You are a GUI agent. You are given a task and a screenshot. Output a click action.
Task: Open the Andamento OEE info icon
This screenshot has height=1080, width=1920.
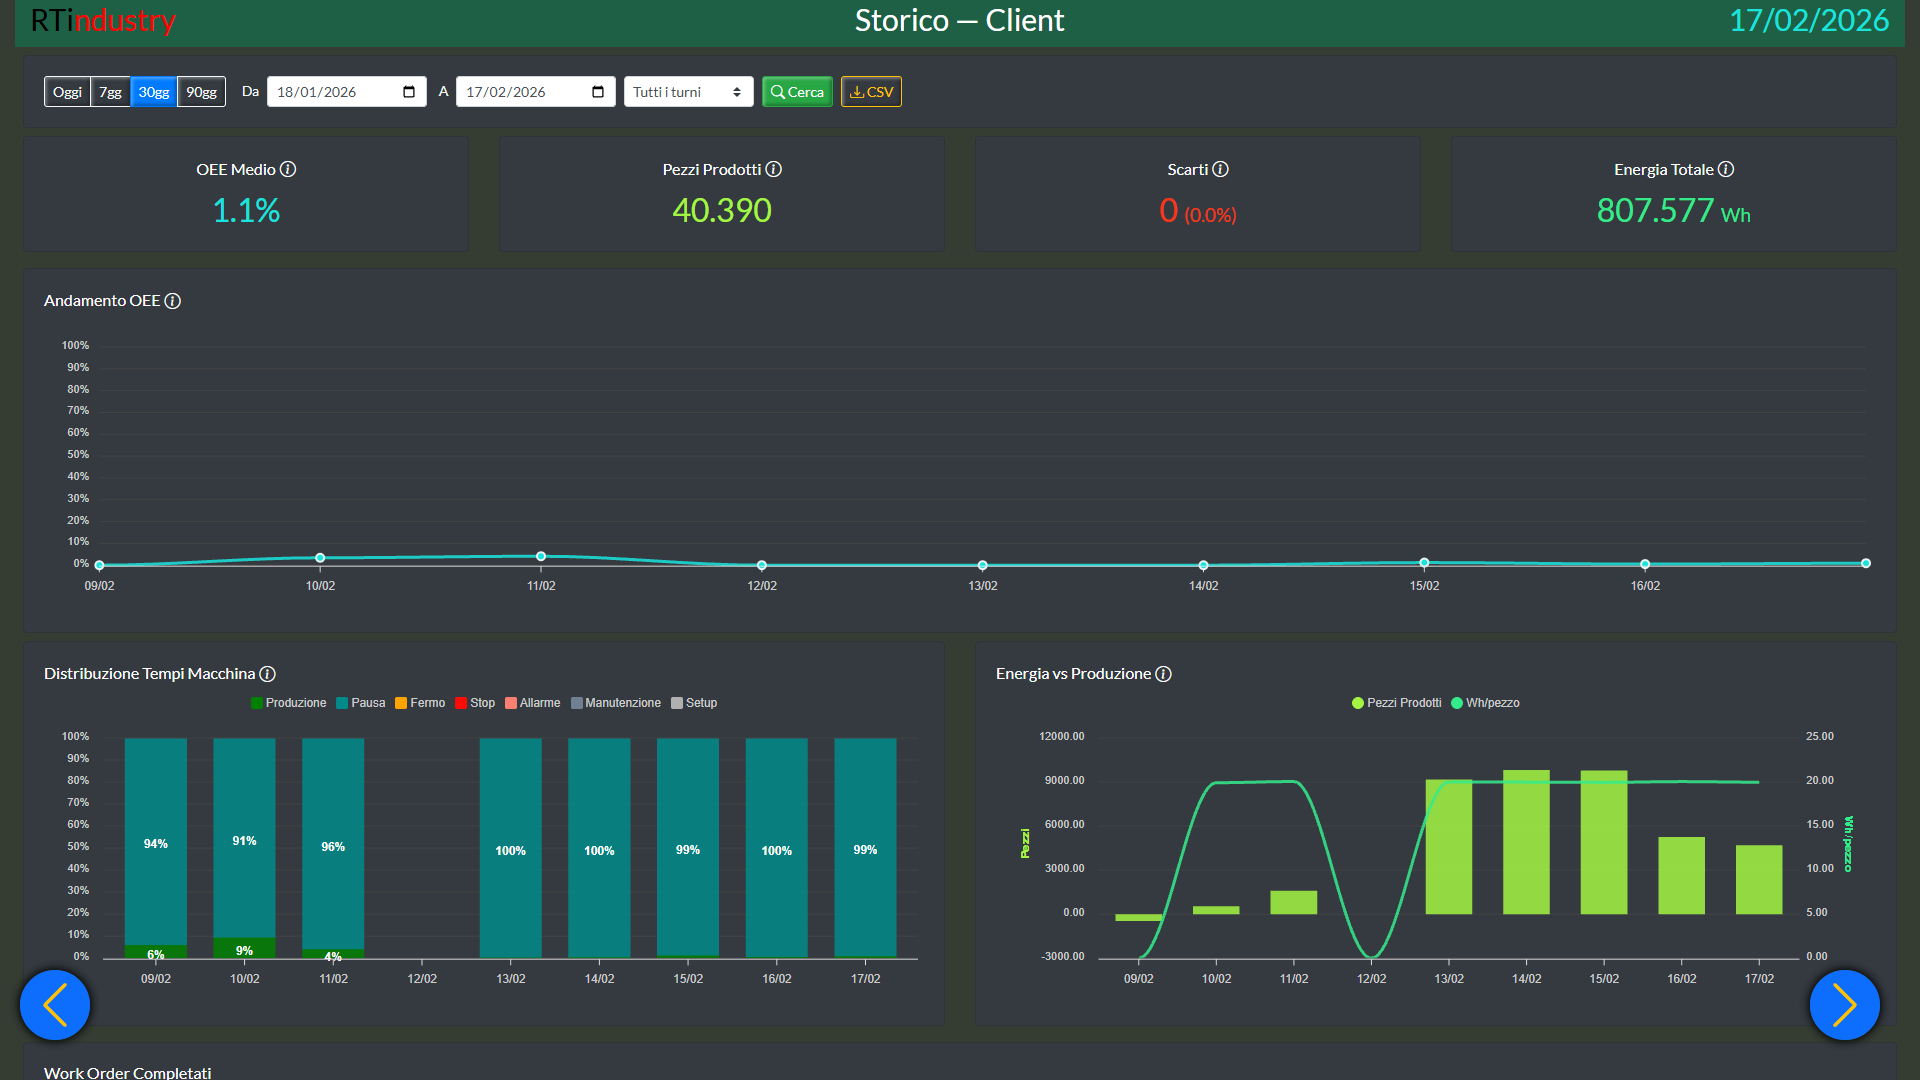[x=173, y=301]
